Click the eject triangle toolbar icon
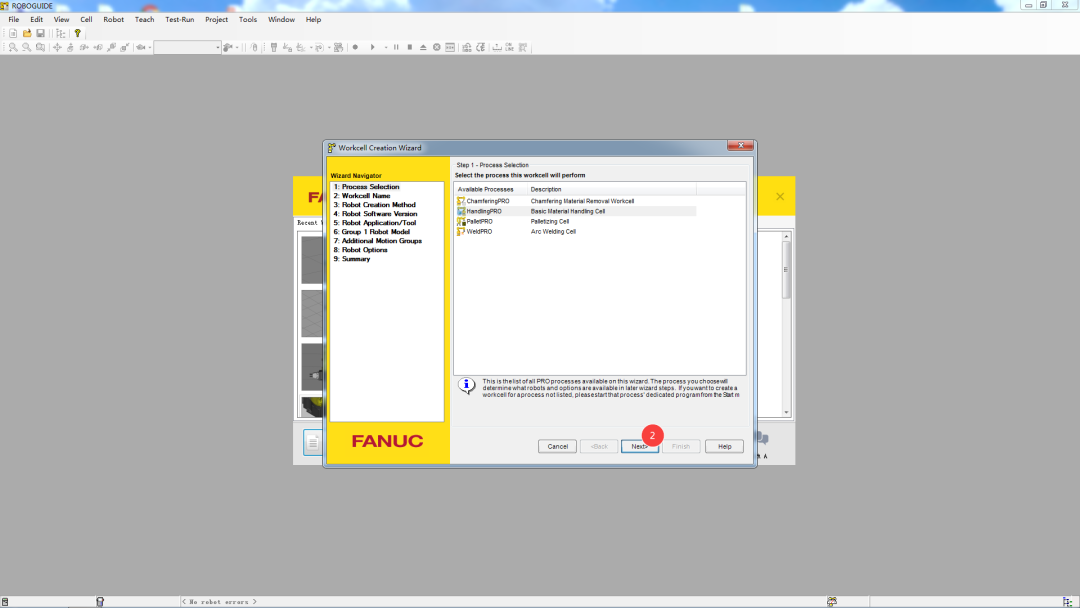The height and width of the screenshot is (608, 1080). tap(423, 48)
